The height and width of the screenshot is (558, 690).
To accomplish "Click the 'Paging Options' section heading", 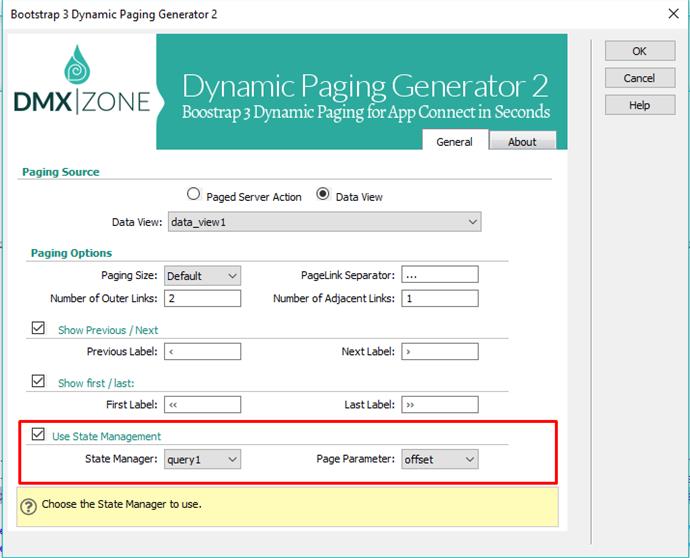I will click(x=71, y=253).
